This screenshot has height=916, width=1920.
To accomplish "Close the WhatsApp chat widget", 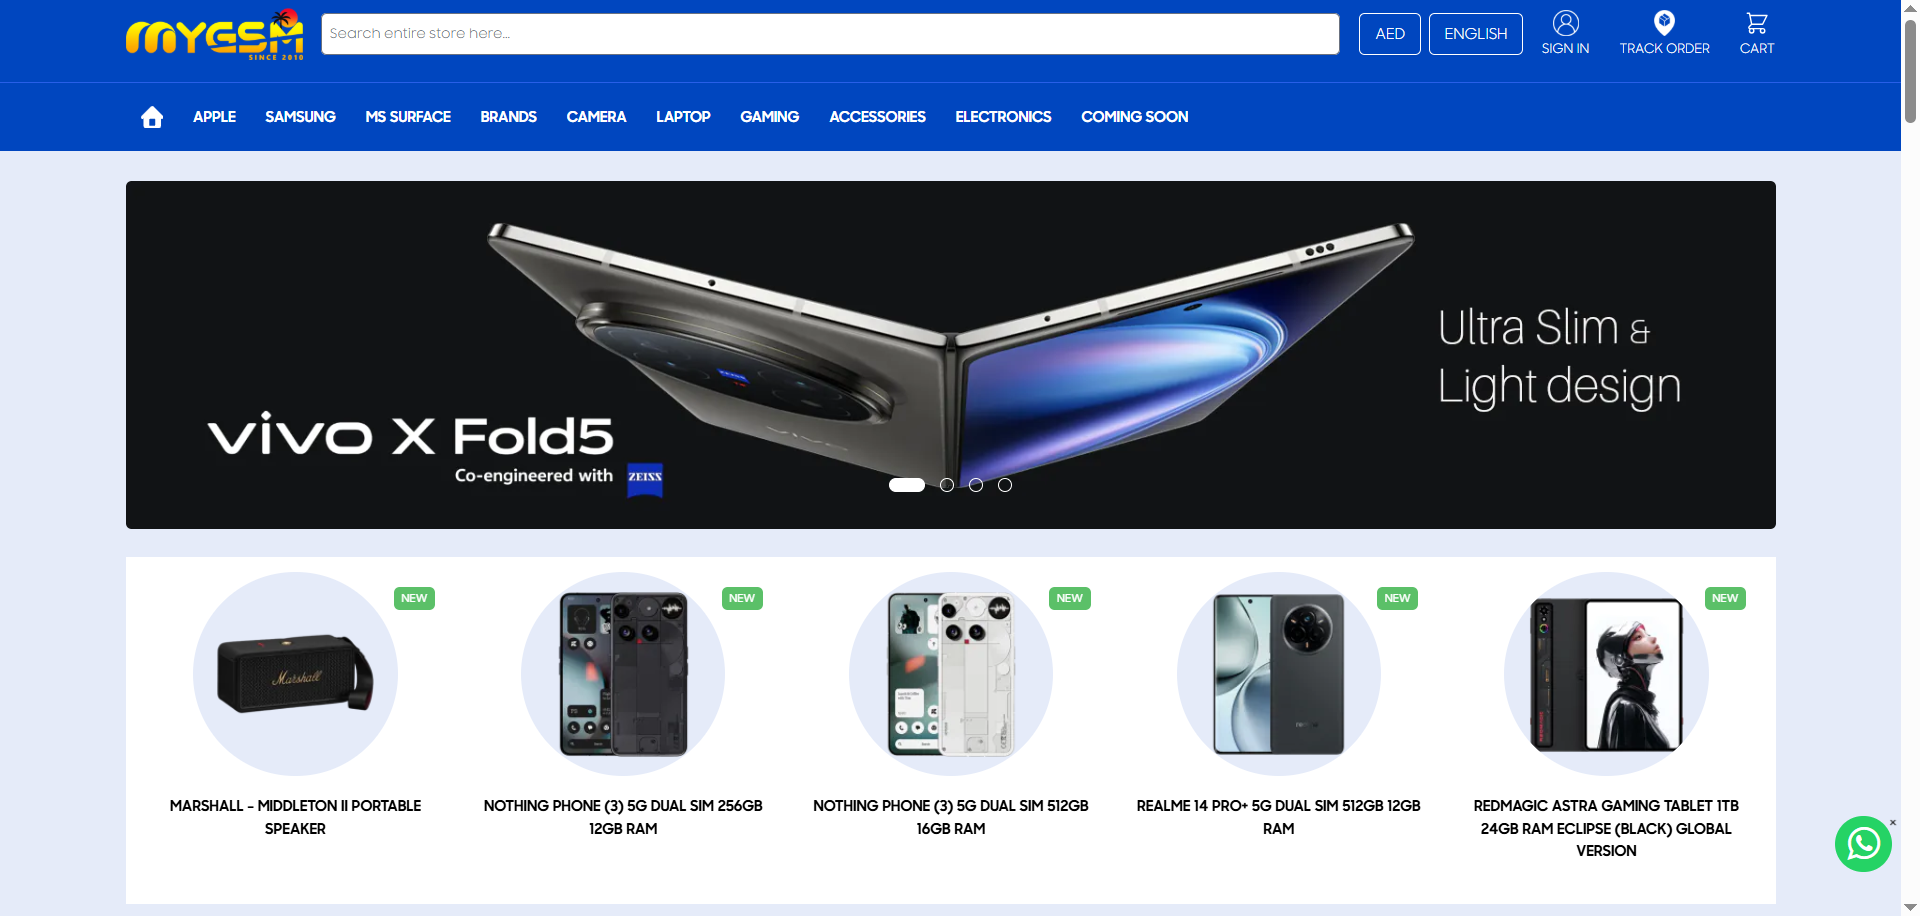I will (1893, 823).
